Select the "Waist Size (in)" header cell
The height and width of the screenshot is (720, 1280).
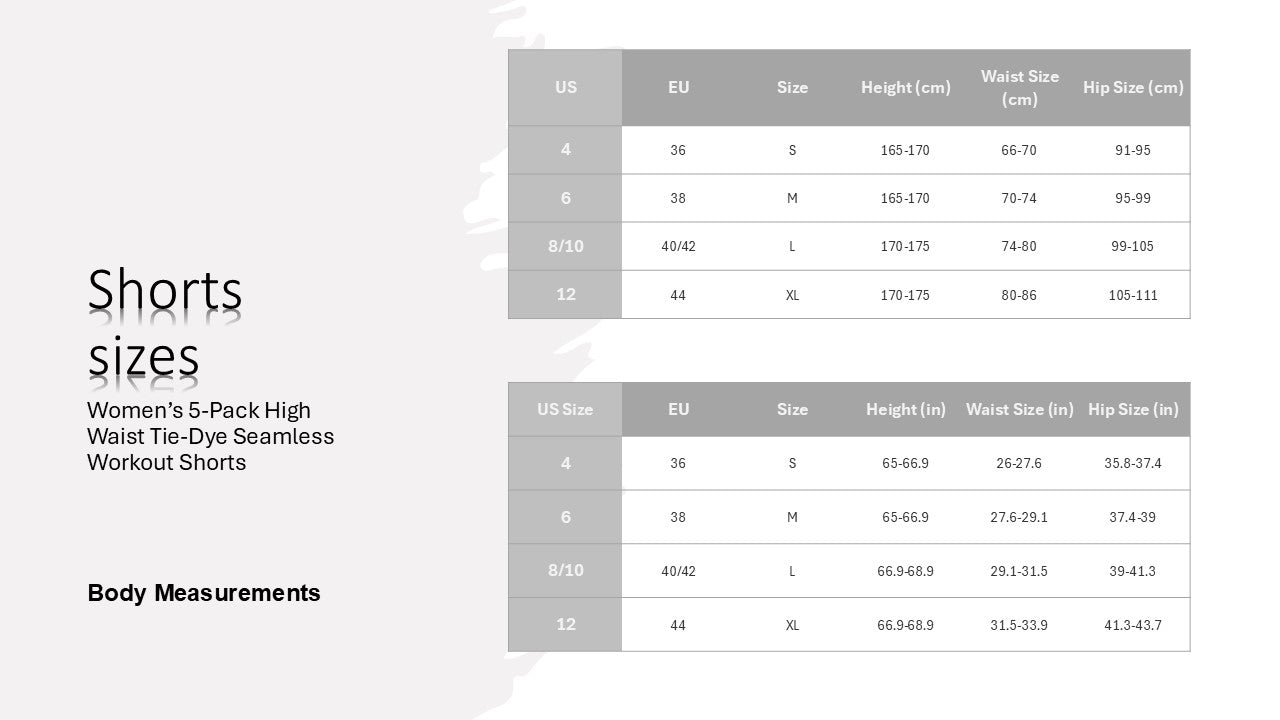[1019, 409]
